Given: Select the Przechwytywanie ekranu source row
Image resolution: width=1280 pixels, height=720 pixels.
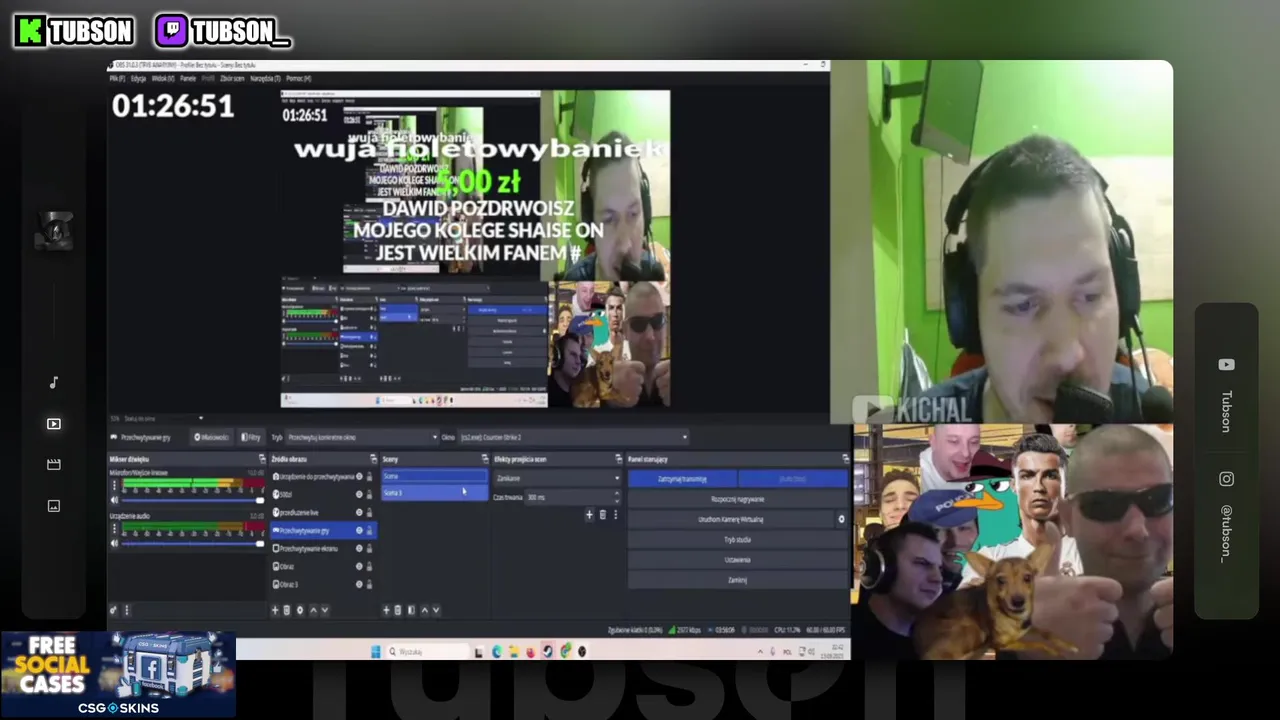Looking at the screenshot, I should (323, 549).
